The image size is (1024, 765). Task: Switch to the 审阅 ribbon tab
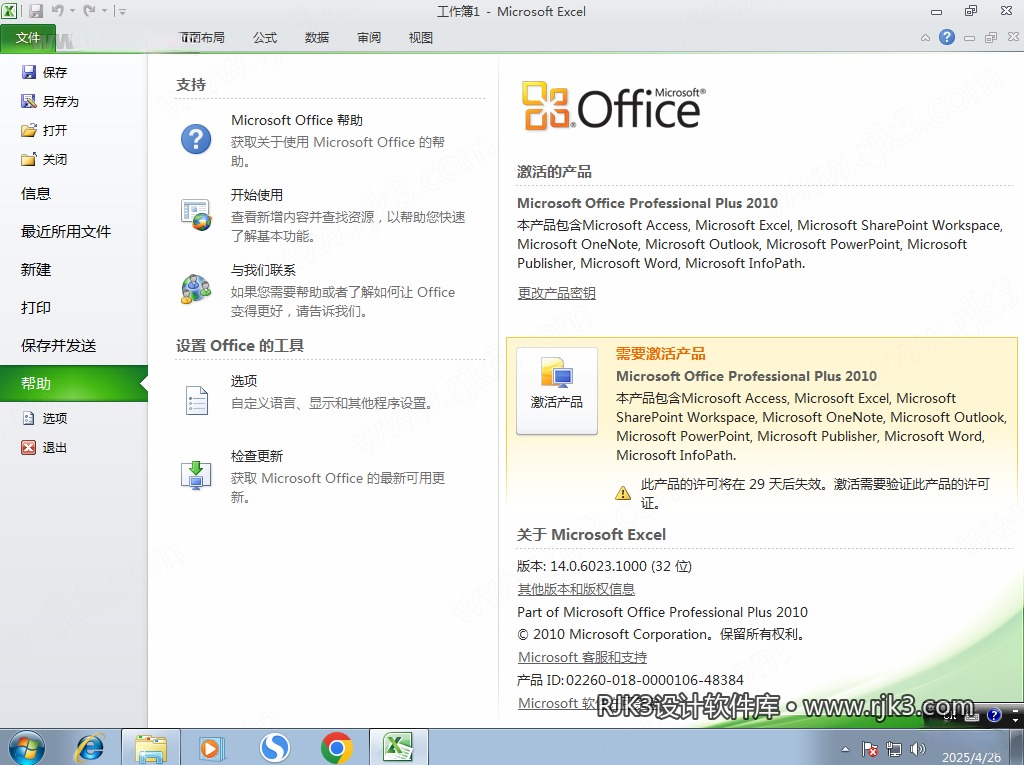click(x=369, y=38)
